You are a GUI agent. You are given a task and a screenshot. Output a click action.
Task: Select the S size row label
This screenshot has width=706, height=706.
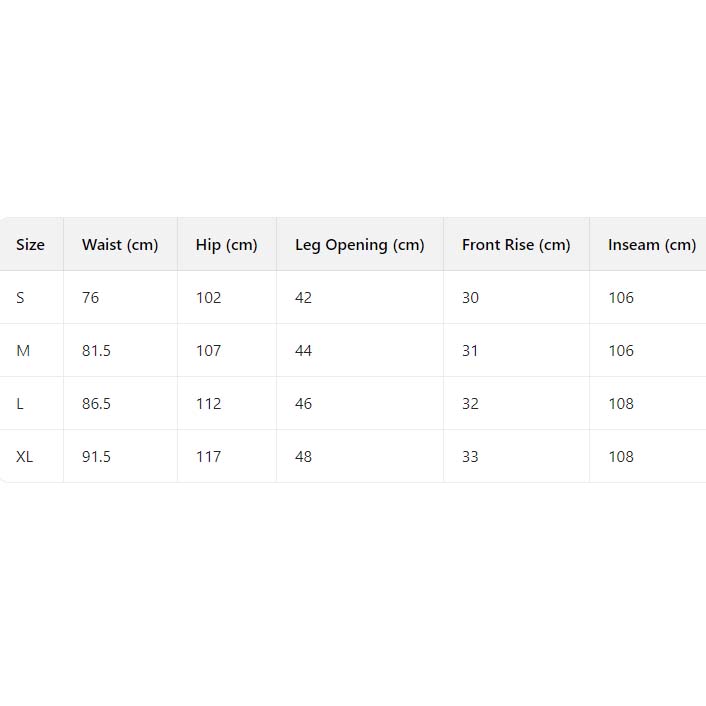pyautogui.click(x=21, y=298)
